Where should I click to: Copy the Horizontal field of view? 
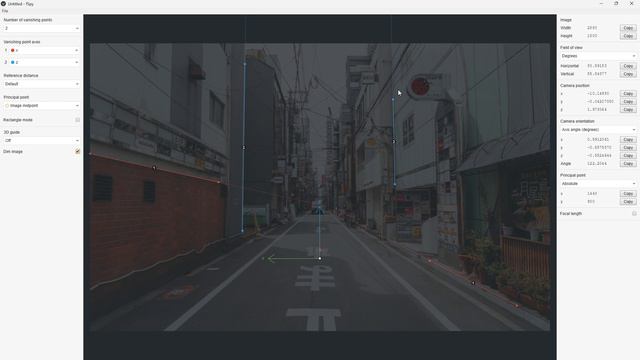pos(628,66)
